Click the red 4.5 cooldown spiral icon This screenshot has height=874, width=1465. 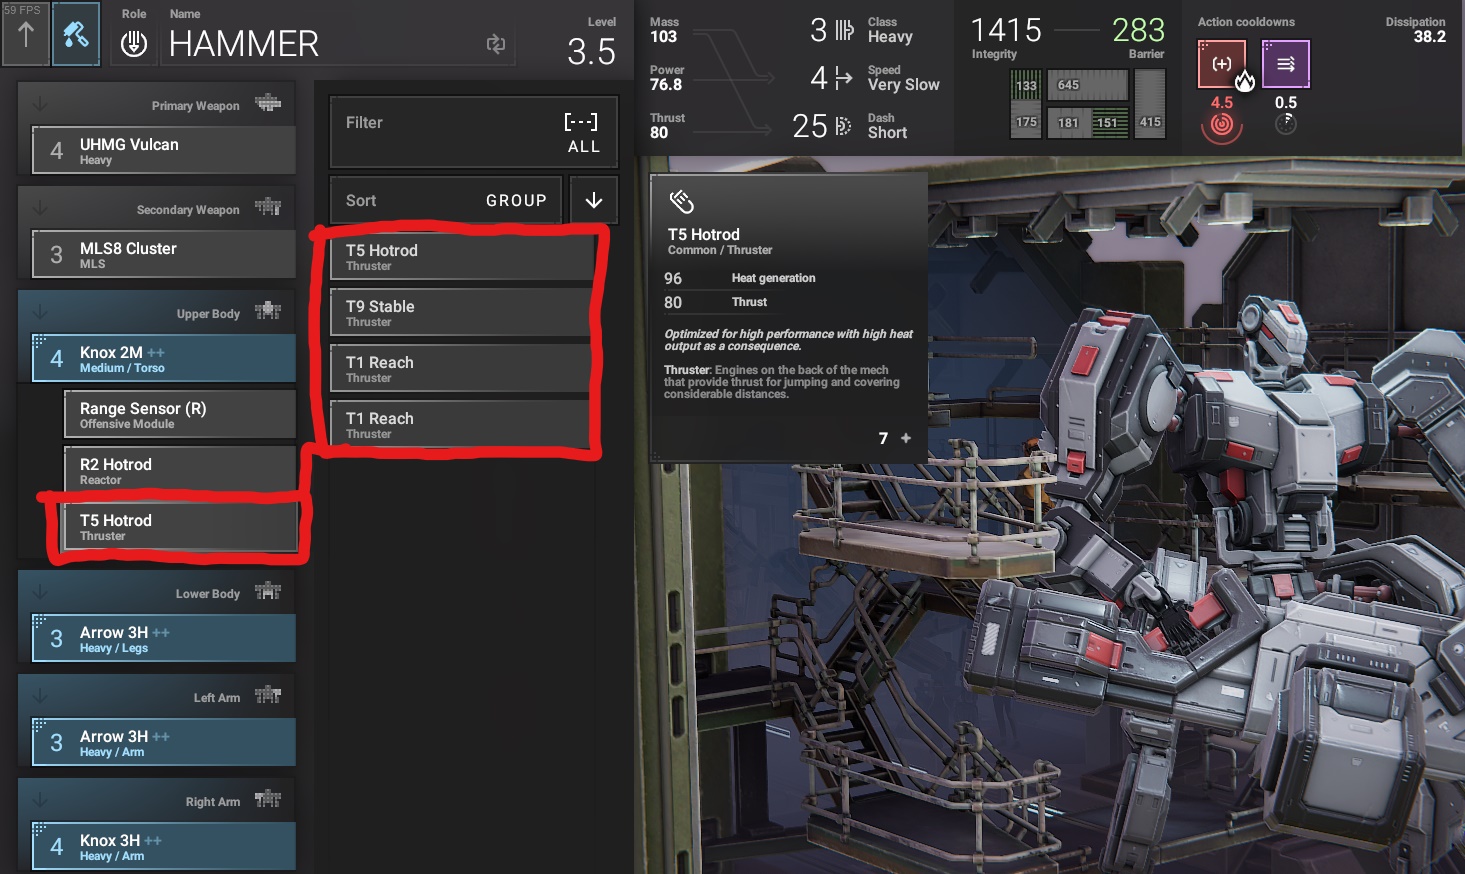(x=1222, y=126)
